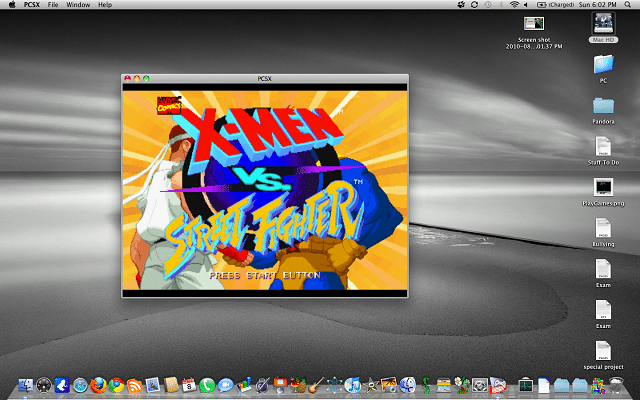Select the PC folder on desktop
The height and width of the screenshot is (400, 640).
(x=603, y=64)
